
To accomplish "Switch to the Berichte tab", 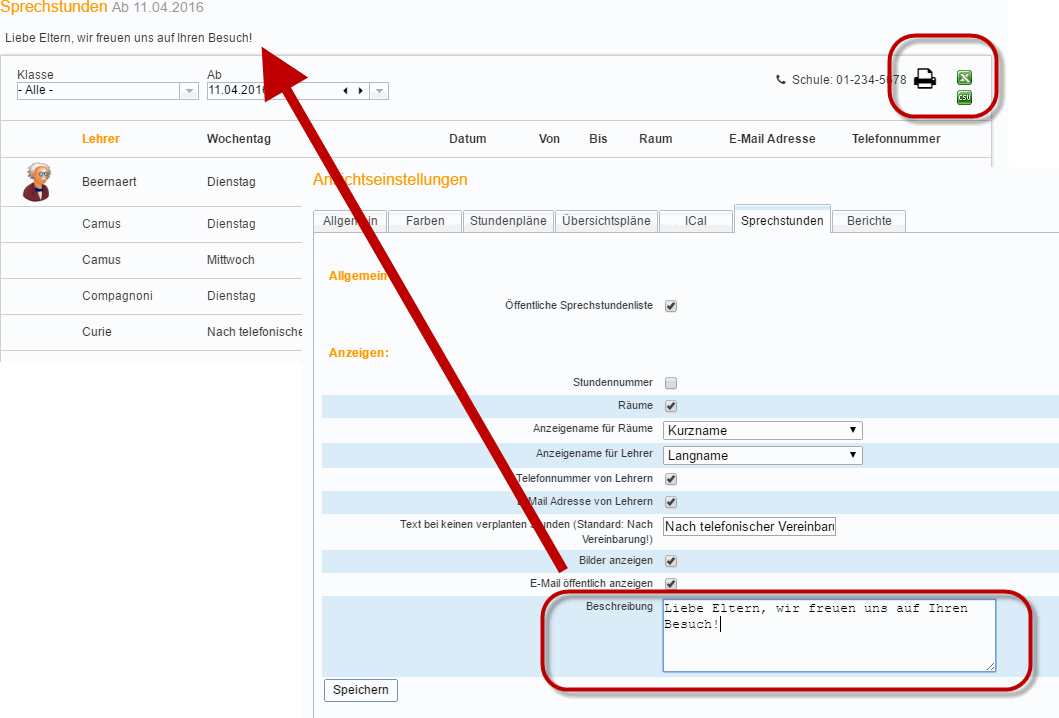I will tap(869, 221).
